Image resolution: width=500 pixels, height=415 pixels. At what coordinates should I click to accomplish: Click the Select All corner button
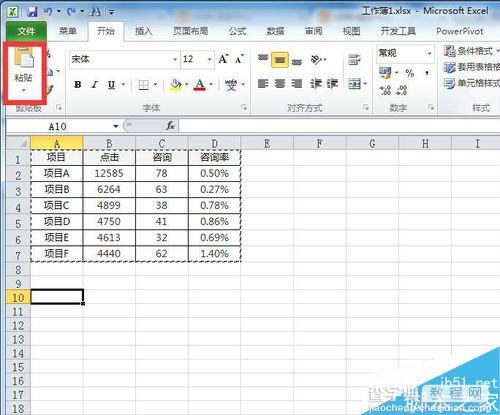tap(19, 143)
